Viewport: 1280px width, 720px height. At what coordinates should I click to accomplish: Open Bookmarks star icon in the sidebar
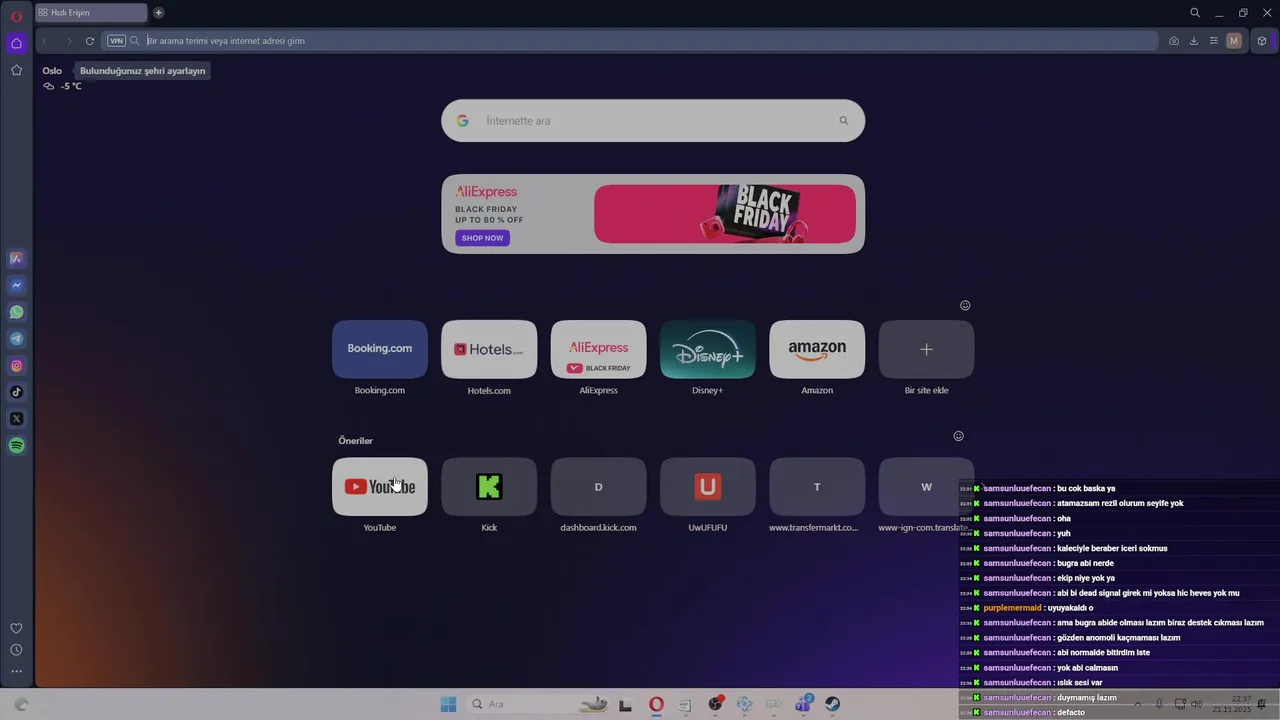tap(16, 70)
